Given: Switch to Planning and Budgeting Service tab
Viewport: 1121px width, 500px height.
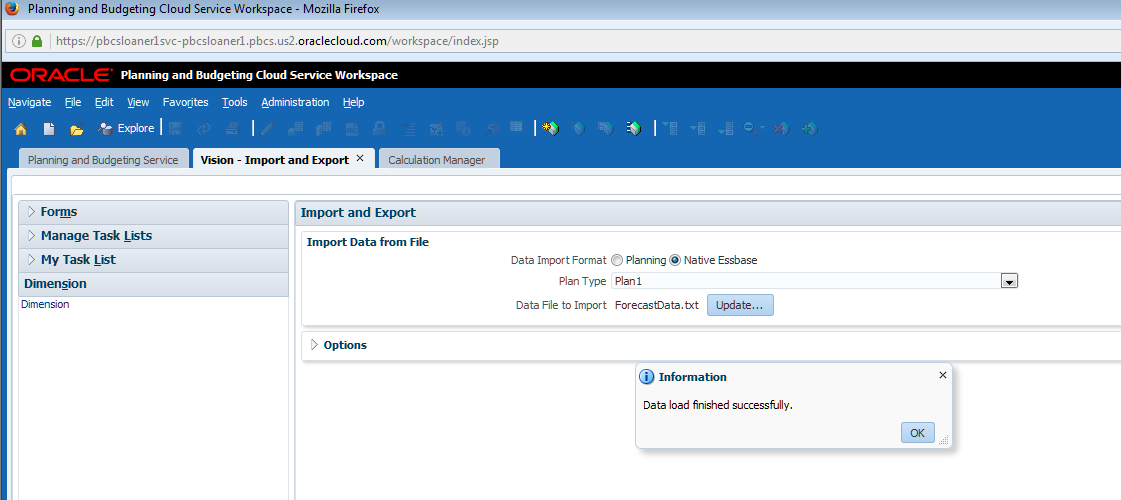Looking at the screenshot, I should (x=103, y=160).
